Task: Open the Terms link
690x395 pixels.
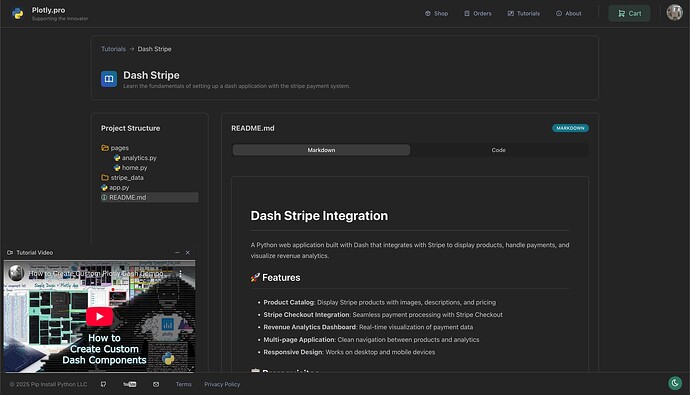Action: coord(184,384)
